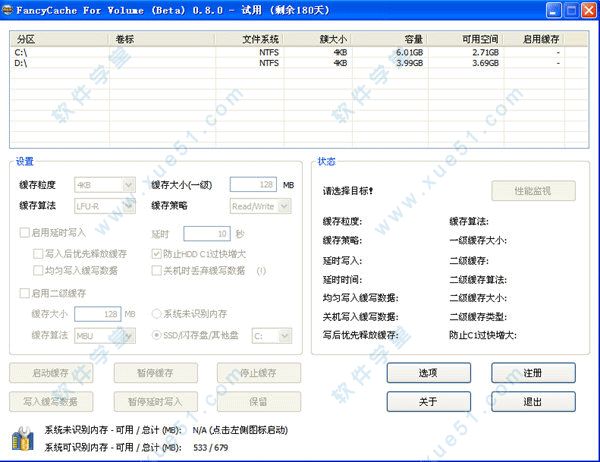Click the N/A (点击左侧图标启动) text
Screen dimensions: 600x462
(x=240, y=430)
